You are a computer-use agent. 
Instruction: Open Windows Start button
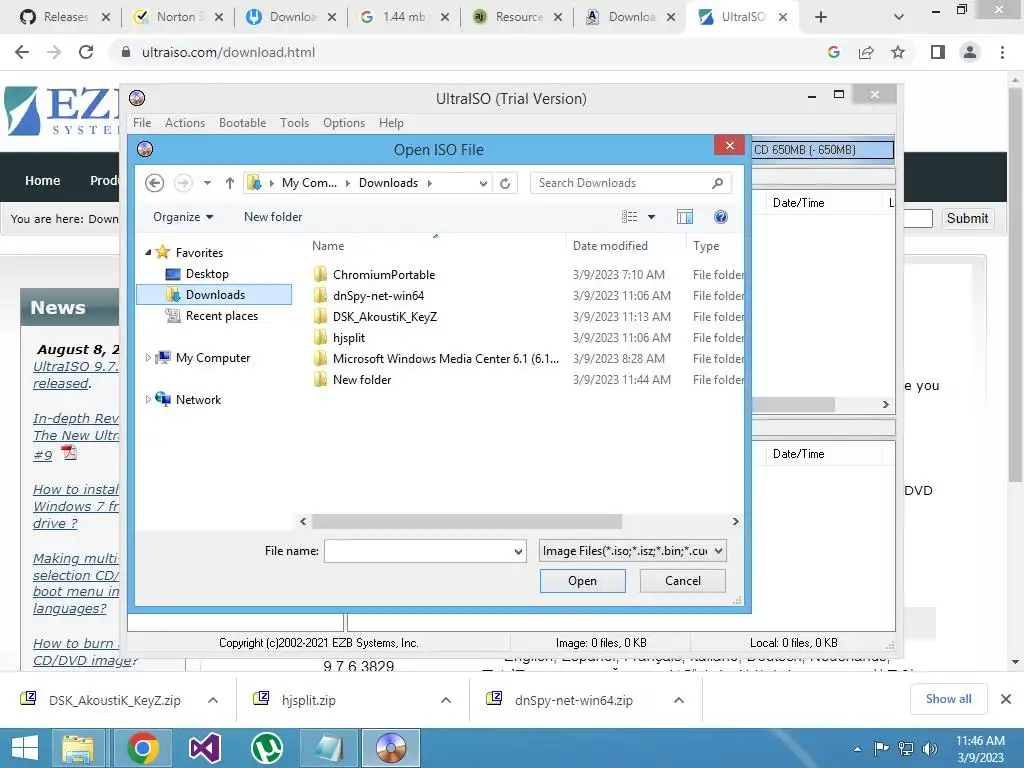(25, 748)
